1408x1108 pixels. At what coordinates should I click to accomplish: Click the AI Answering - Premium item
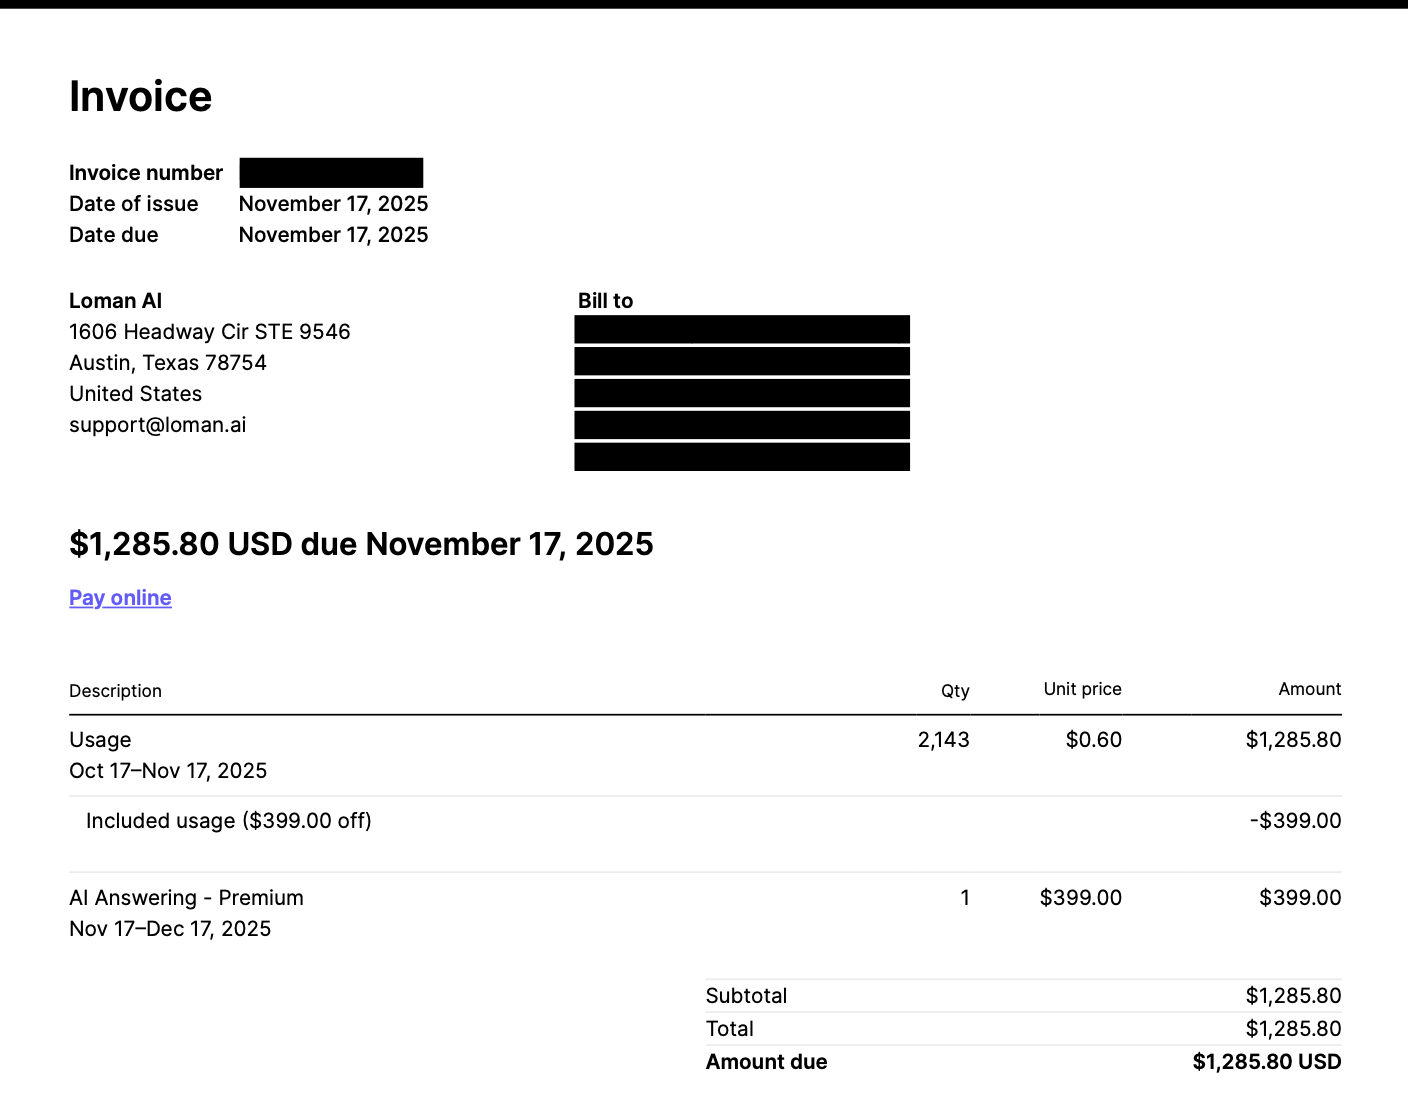(x=186, y=898)
